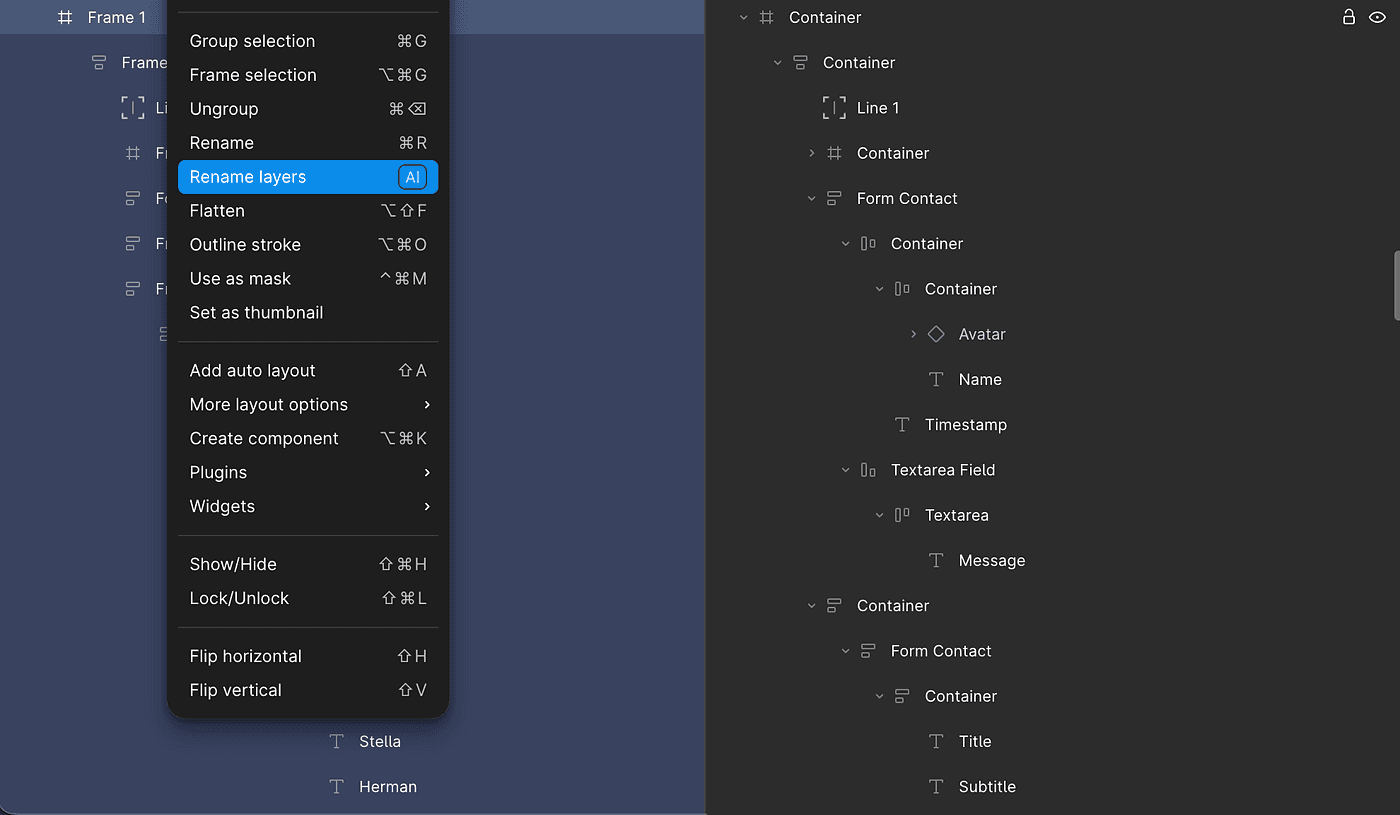Select the Textarea Field layer name

pyautogui.click(x=943, y=469)
